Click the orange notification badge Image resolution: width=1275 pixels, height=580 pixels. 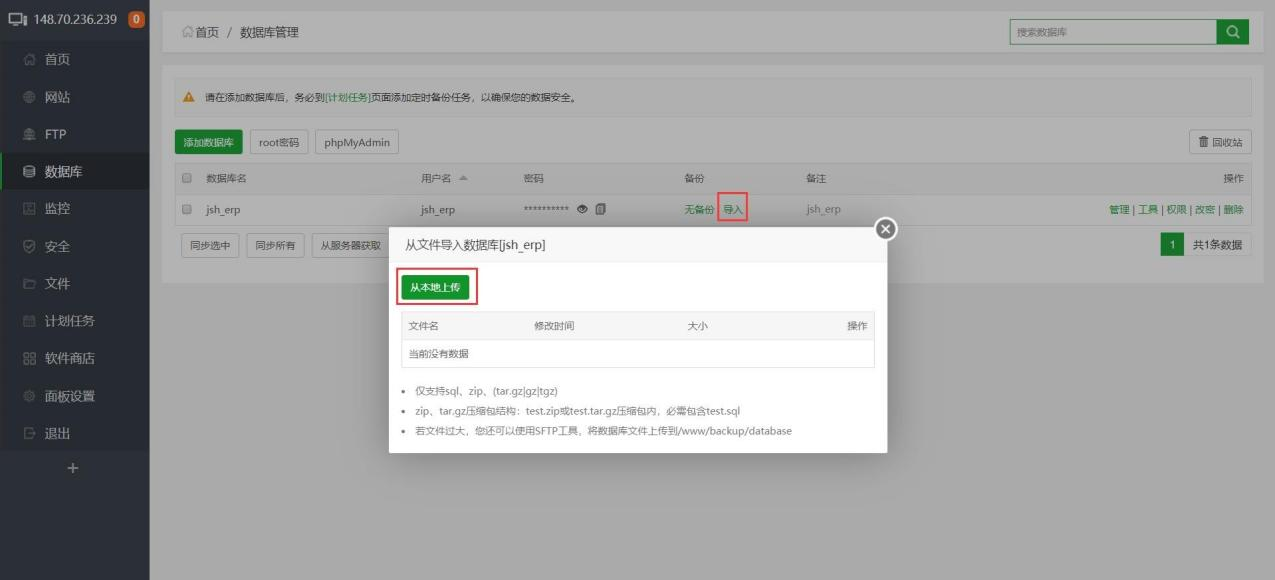137,20
